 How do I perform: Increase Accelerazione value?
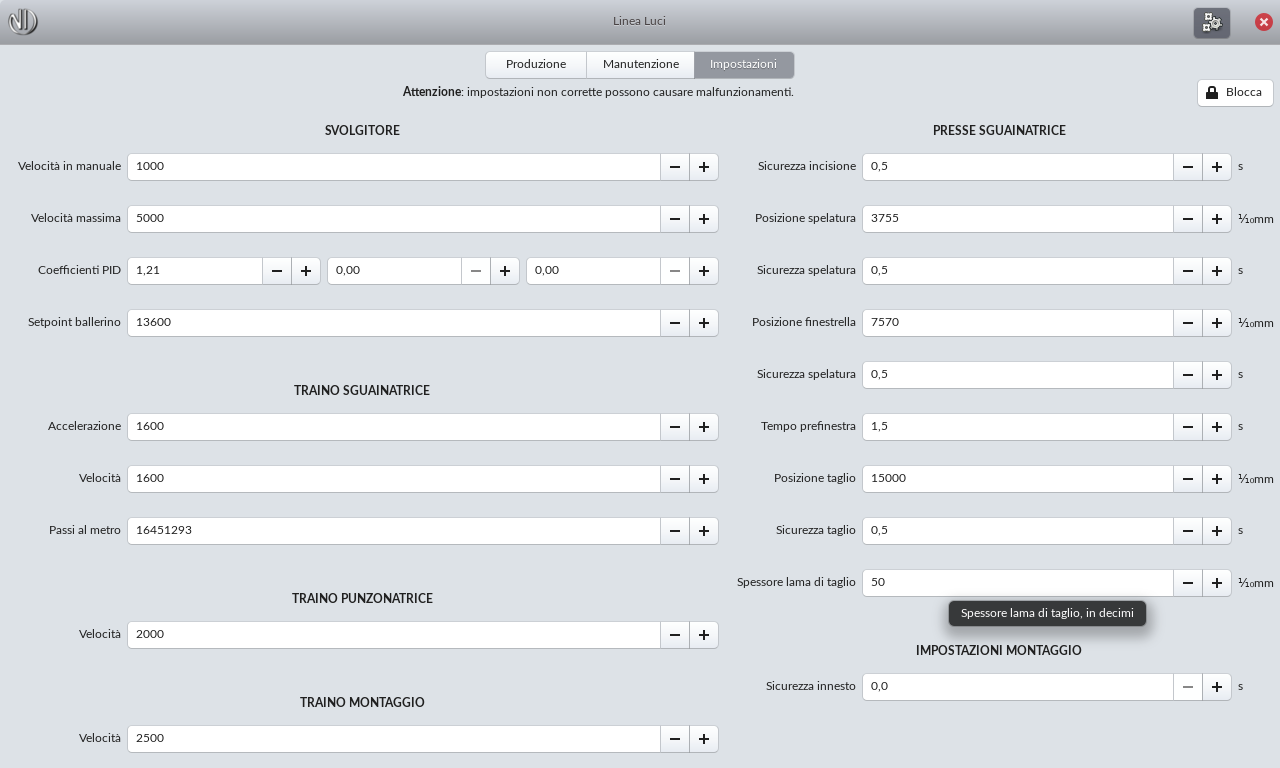tap(704, 427)
